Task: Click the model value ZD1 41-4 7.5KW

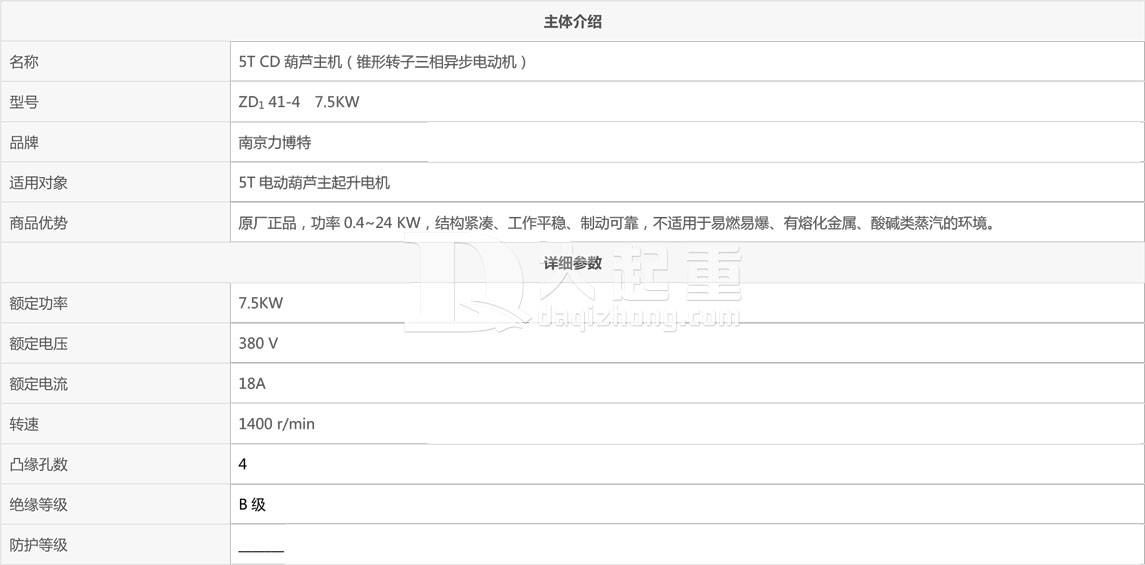Action: click(x=299, y=103)
